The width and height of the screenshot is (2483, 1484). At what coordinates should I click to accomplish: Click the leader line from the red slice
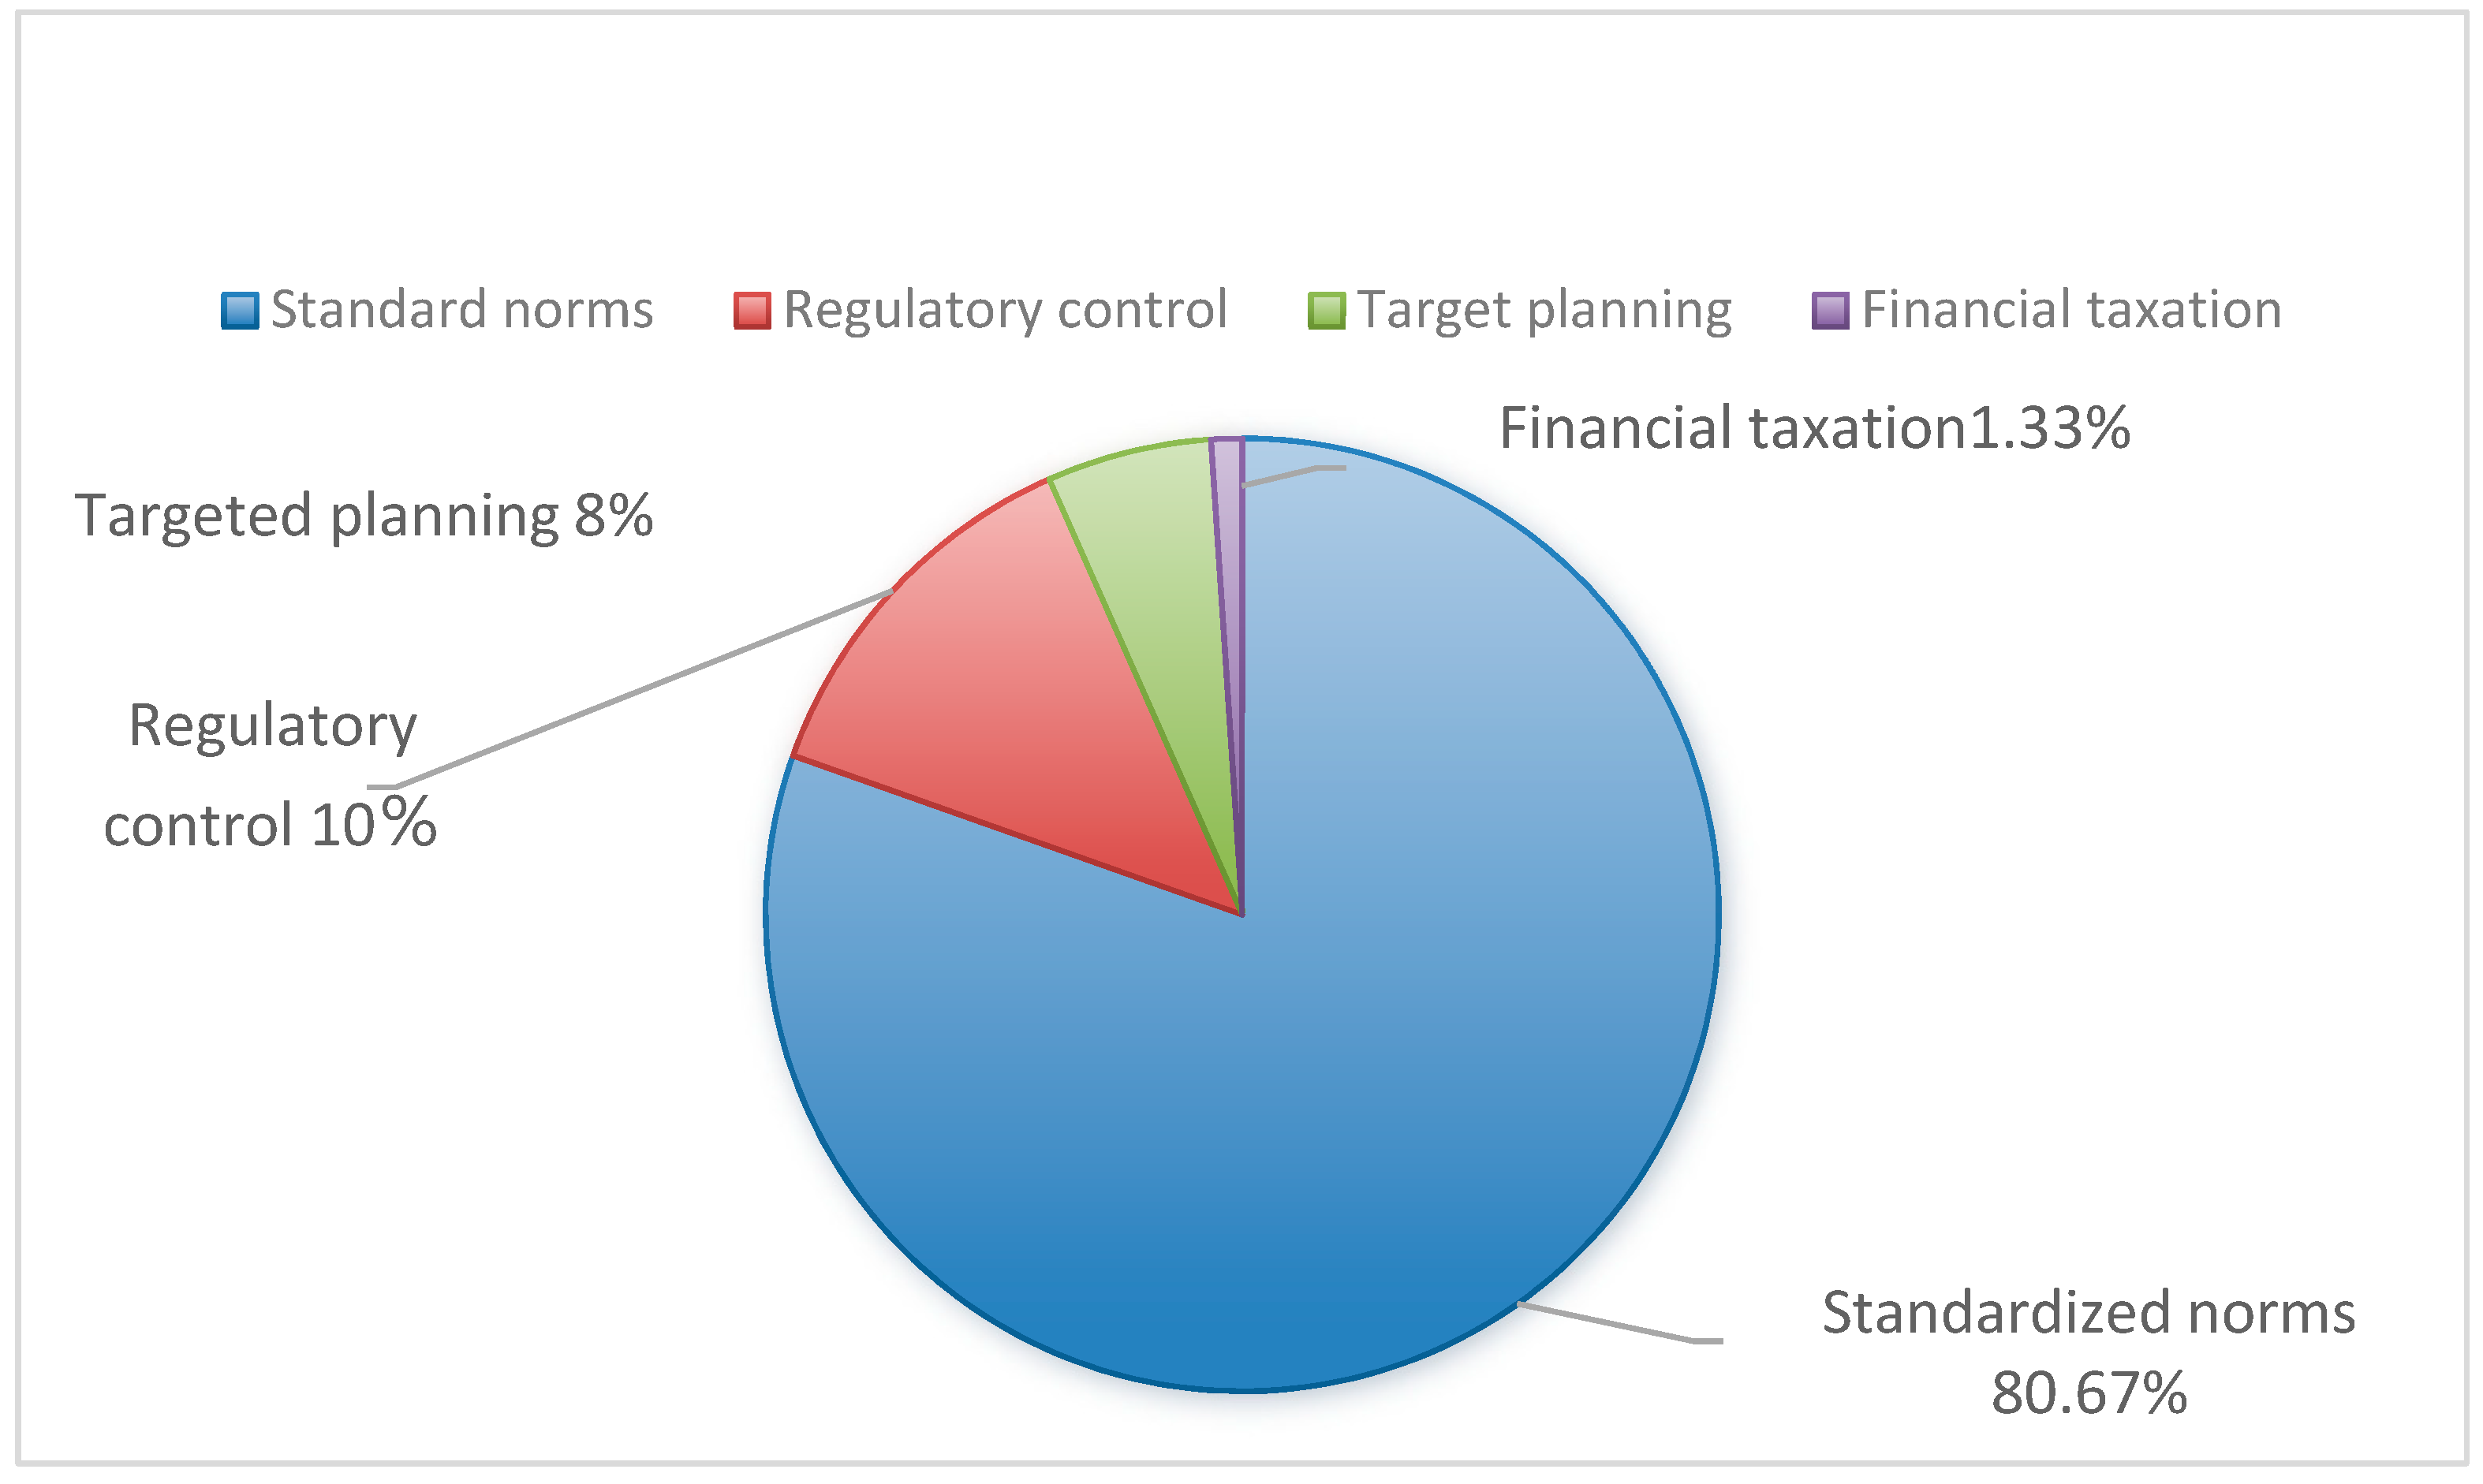(x=640, y=689)
